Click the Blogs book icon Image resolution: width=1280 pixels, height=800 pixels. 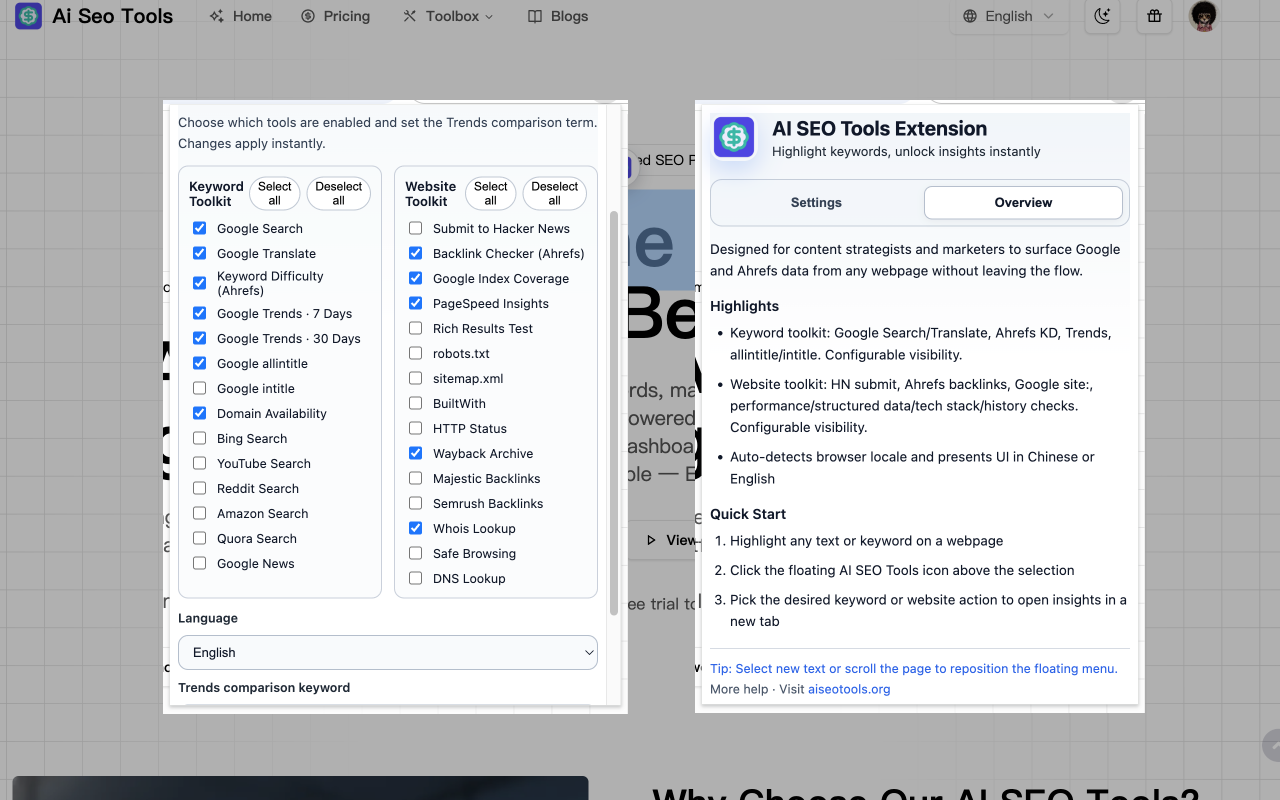535,16
